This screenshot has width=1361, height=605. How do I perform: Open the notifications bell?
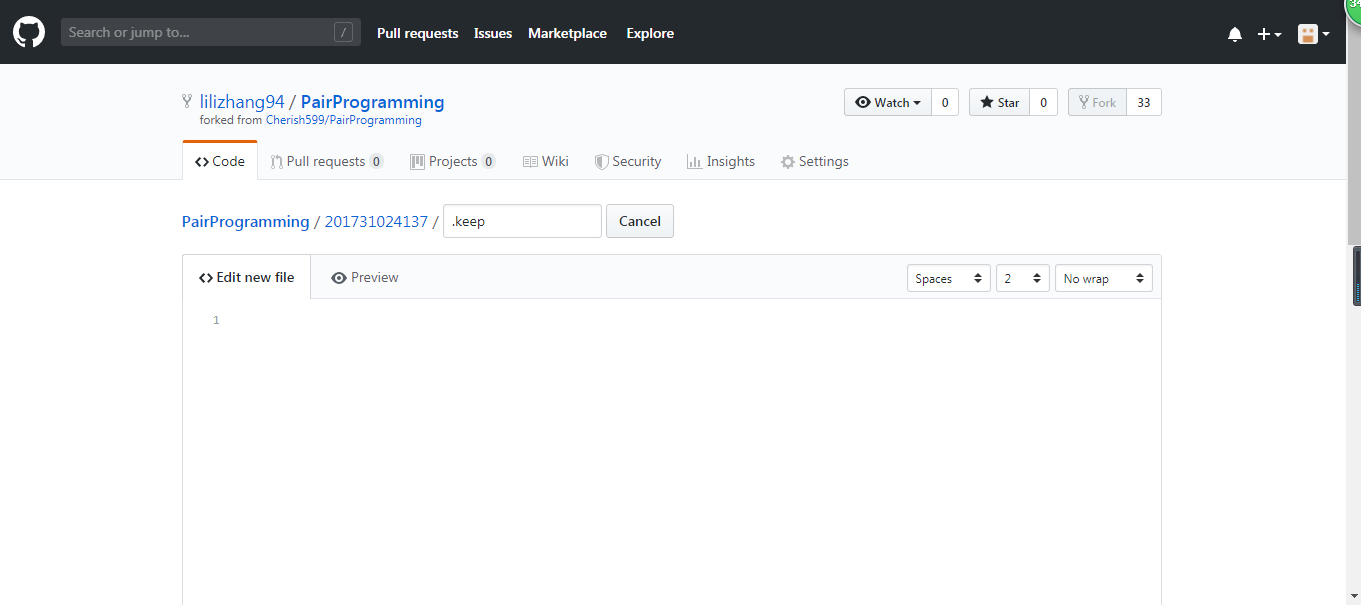[1235, 34]
